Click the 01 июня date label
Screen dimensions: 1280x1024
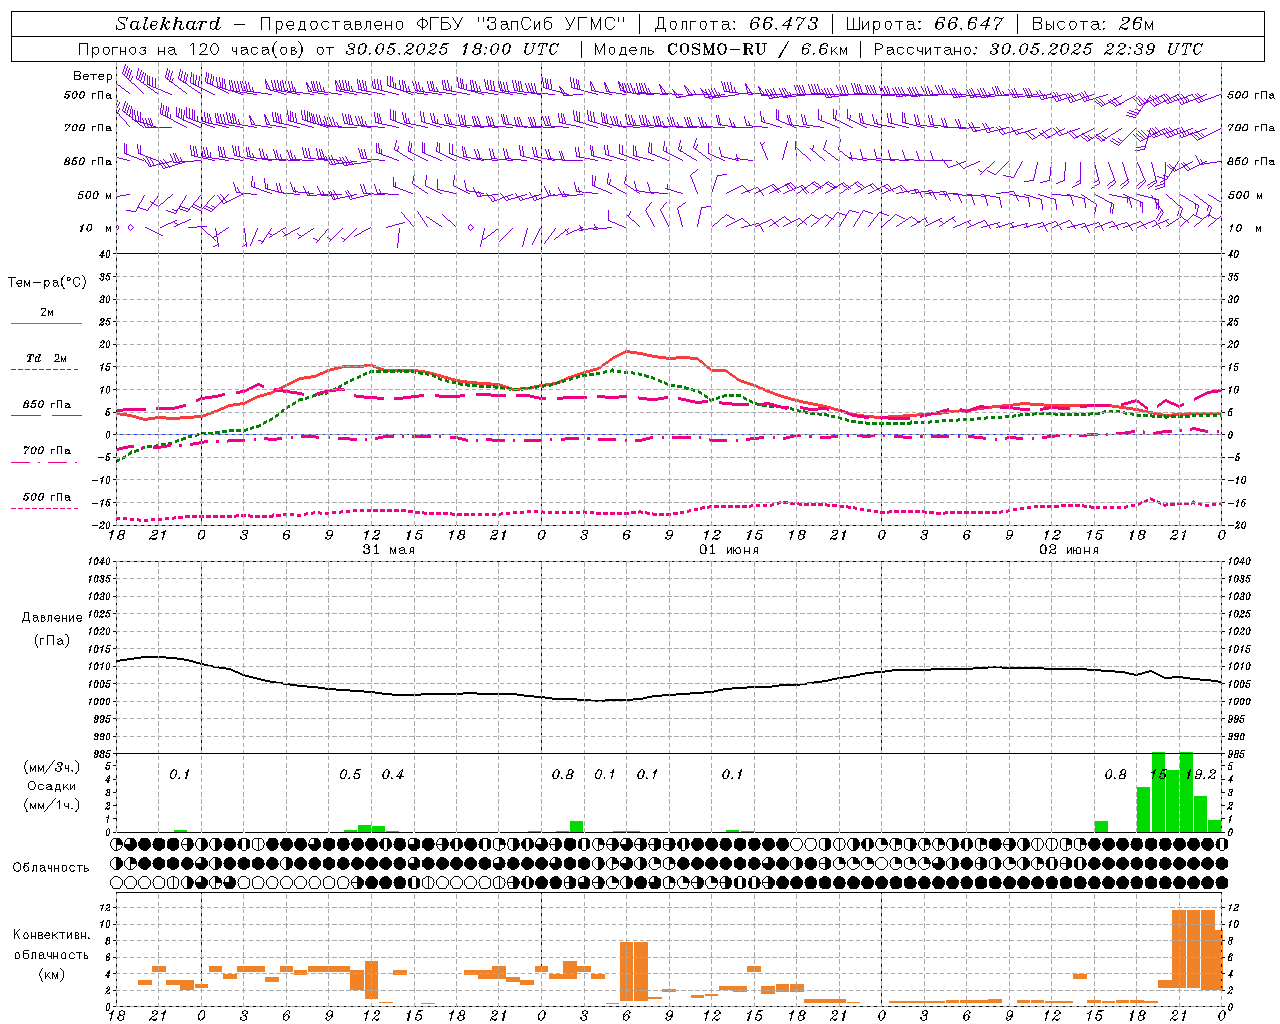(728, 550)
